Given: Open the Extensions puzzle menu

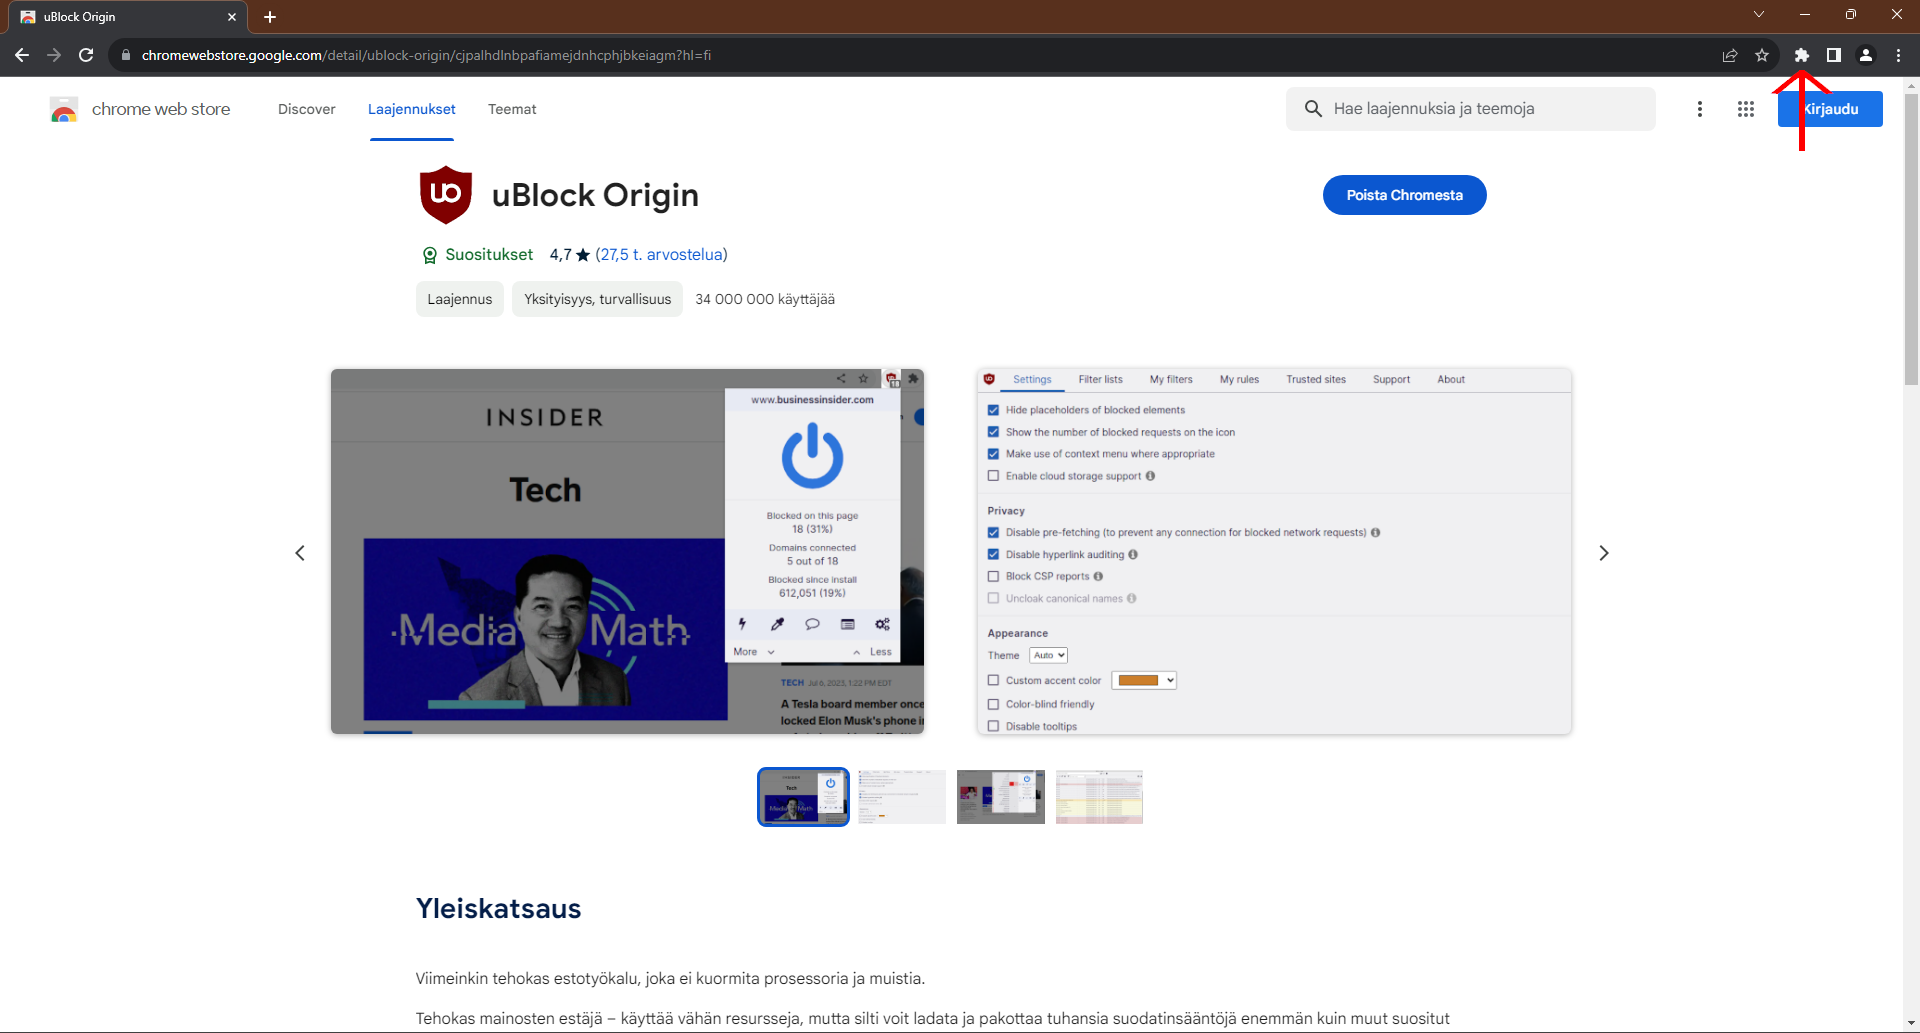Looking at the screenshot, I should (x=1802, y=55).
